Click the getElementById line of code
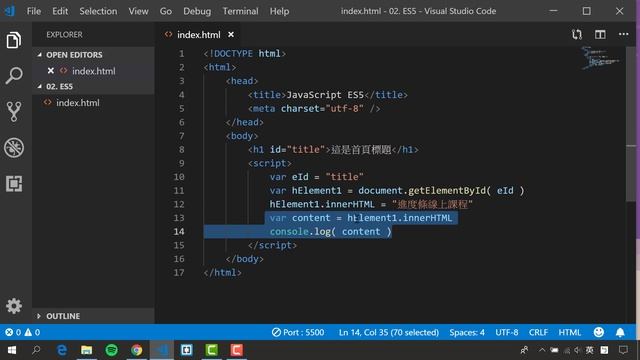The height and width of the screenshot is (360, 640). (397, 191)
